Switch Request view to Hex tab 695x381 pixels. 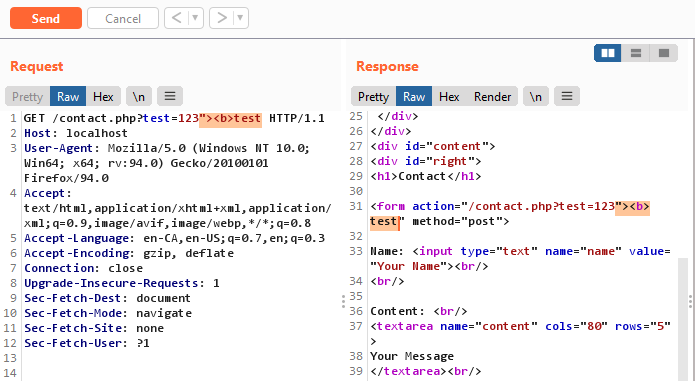(103, 96)
